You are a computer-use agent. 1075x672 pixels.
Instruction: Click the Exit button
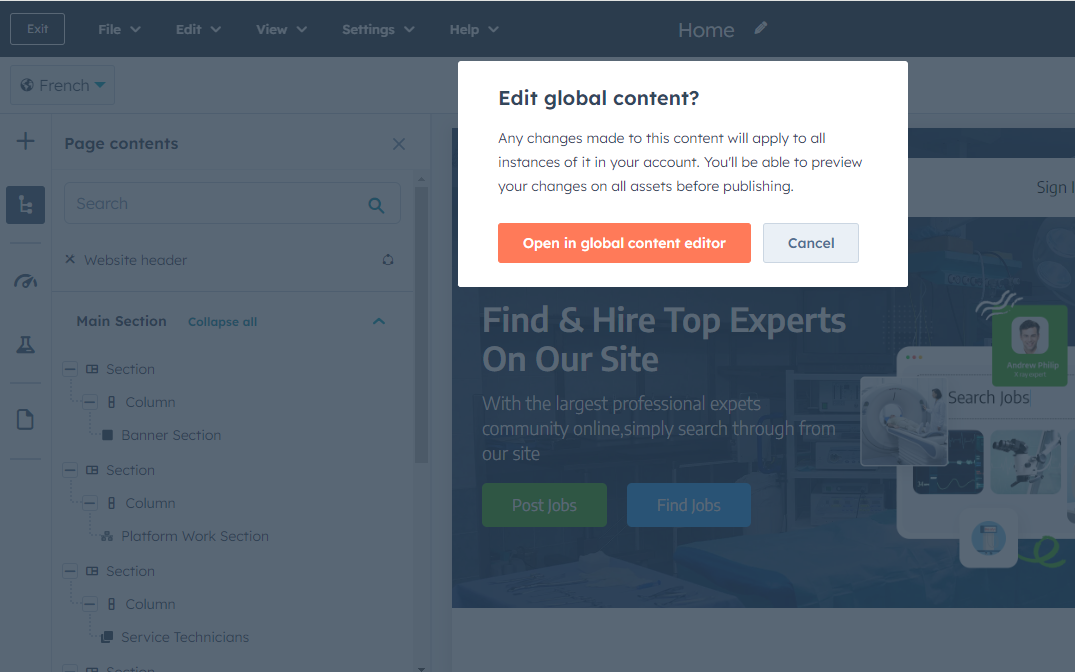coord(37,29)
